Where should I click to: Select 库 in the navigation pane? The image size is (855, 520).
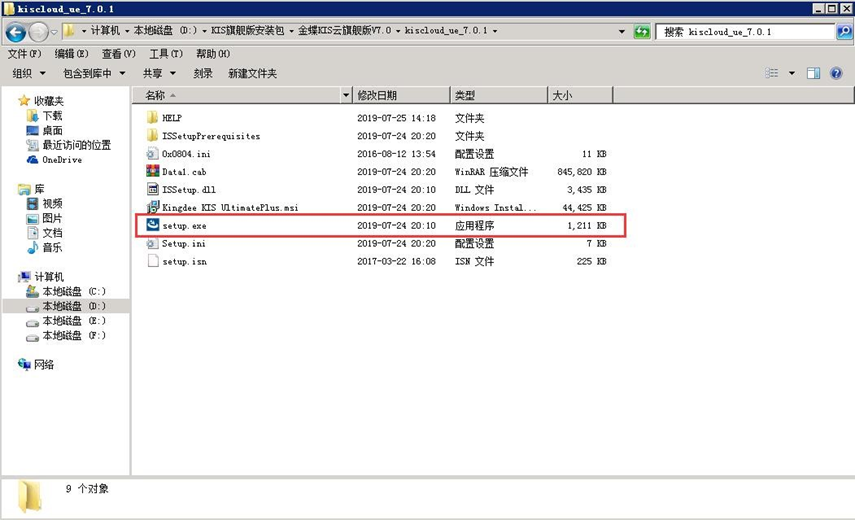point(39,189)
